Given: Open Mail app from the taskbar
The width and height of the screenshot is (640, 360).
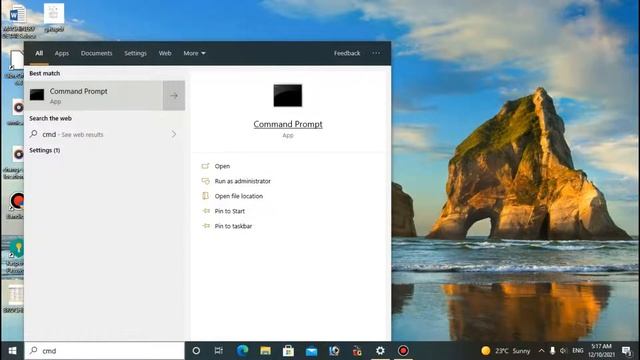Looking at the screenshot, I should (x=311, y=351).
